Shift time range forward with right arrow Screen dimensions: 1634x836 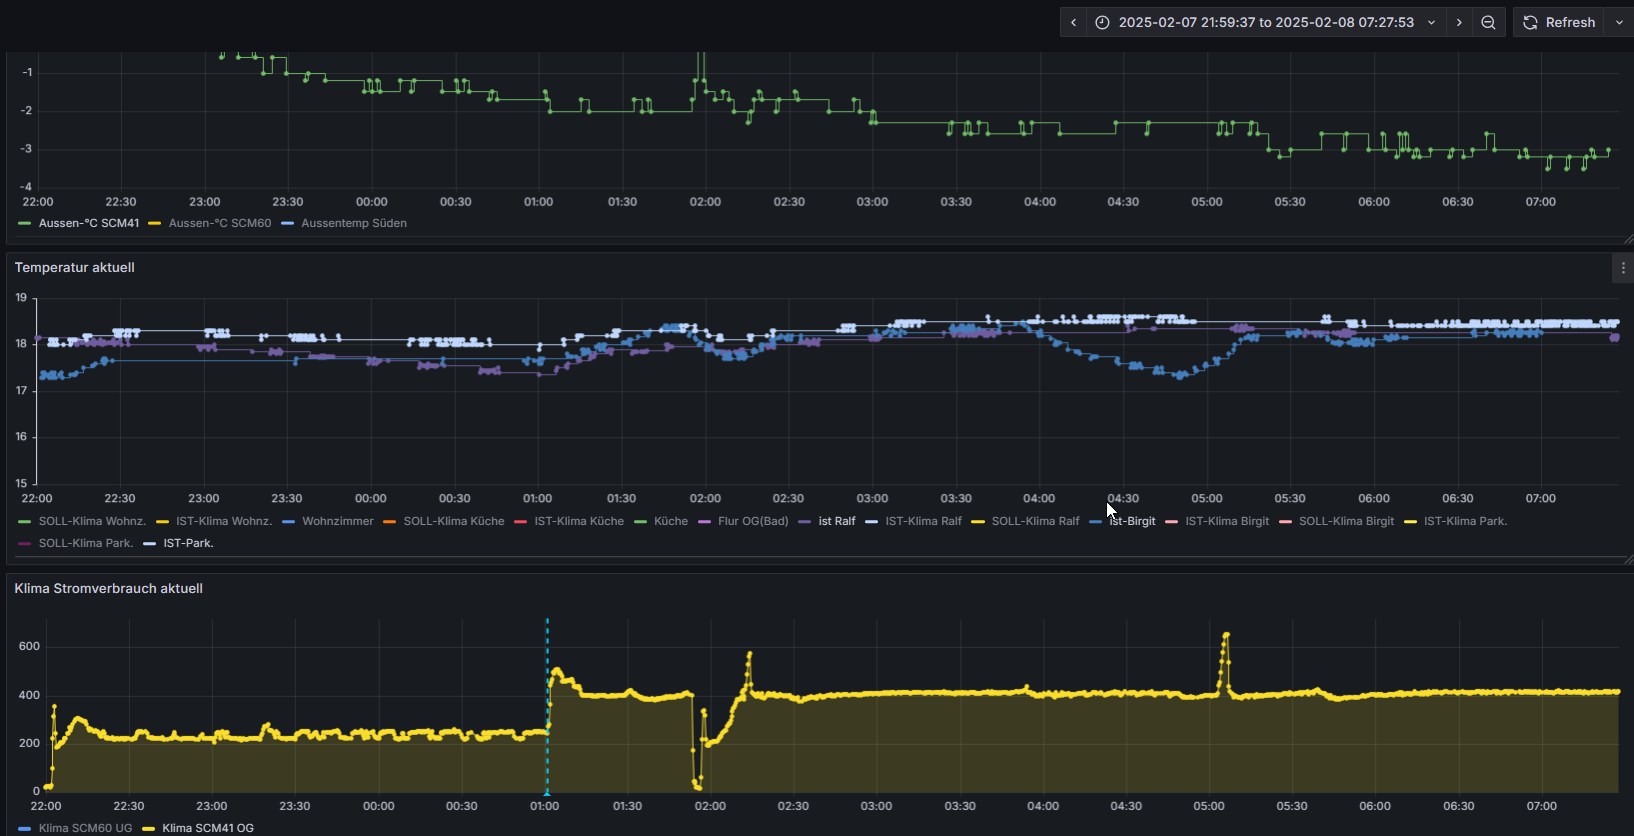click(1459, 22)
